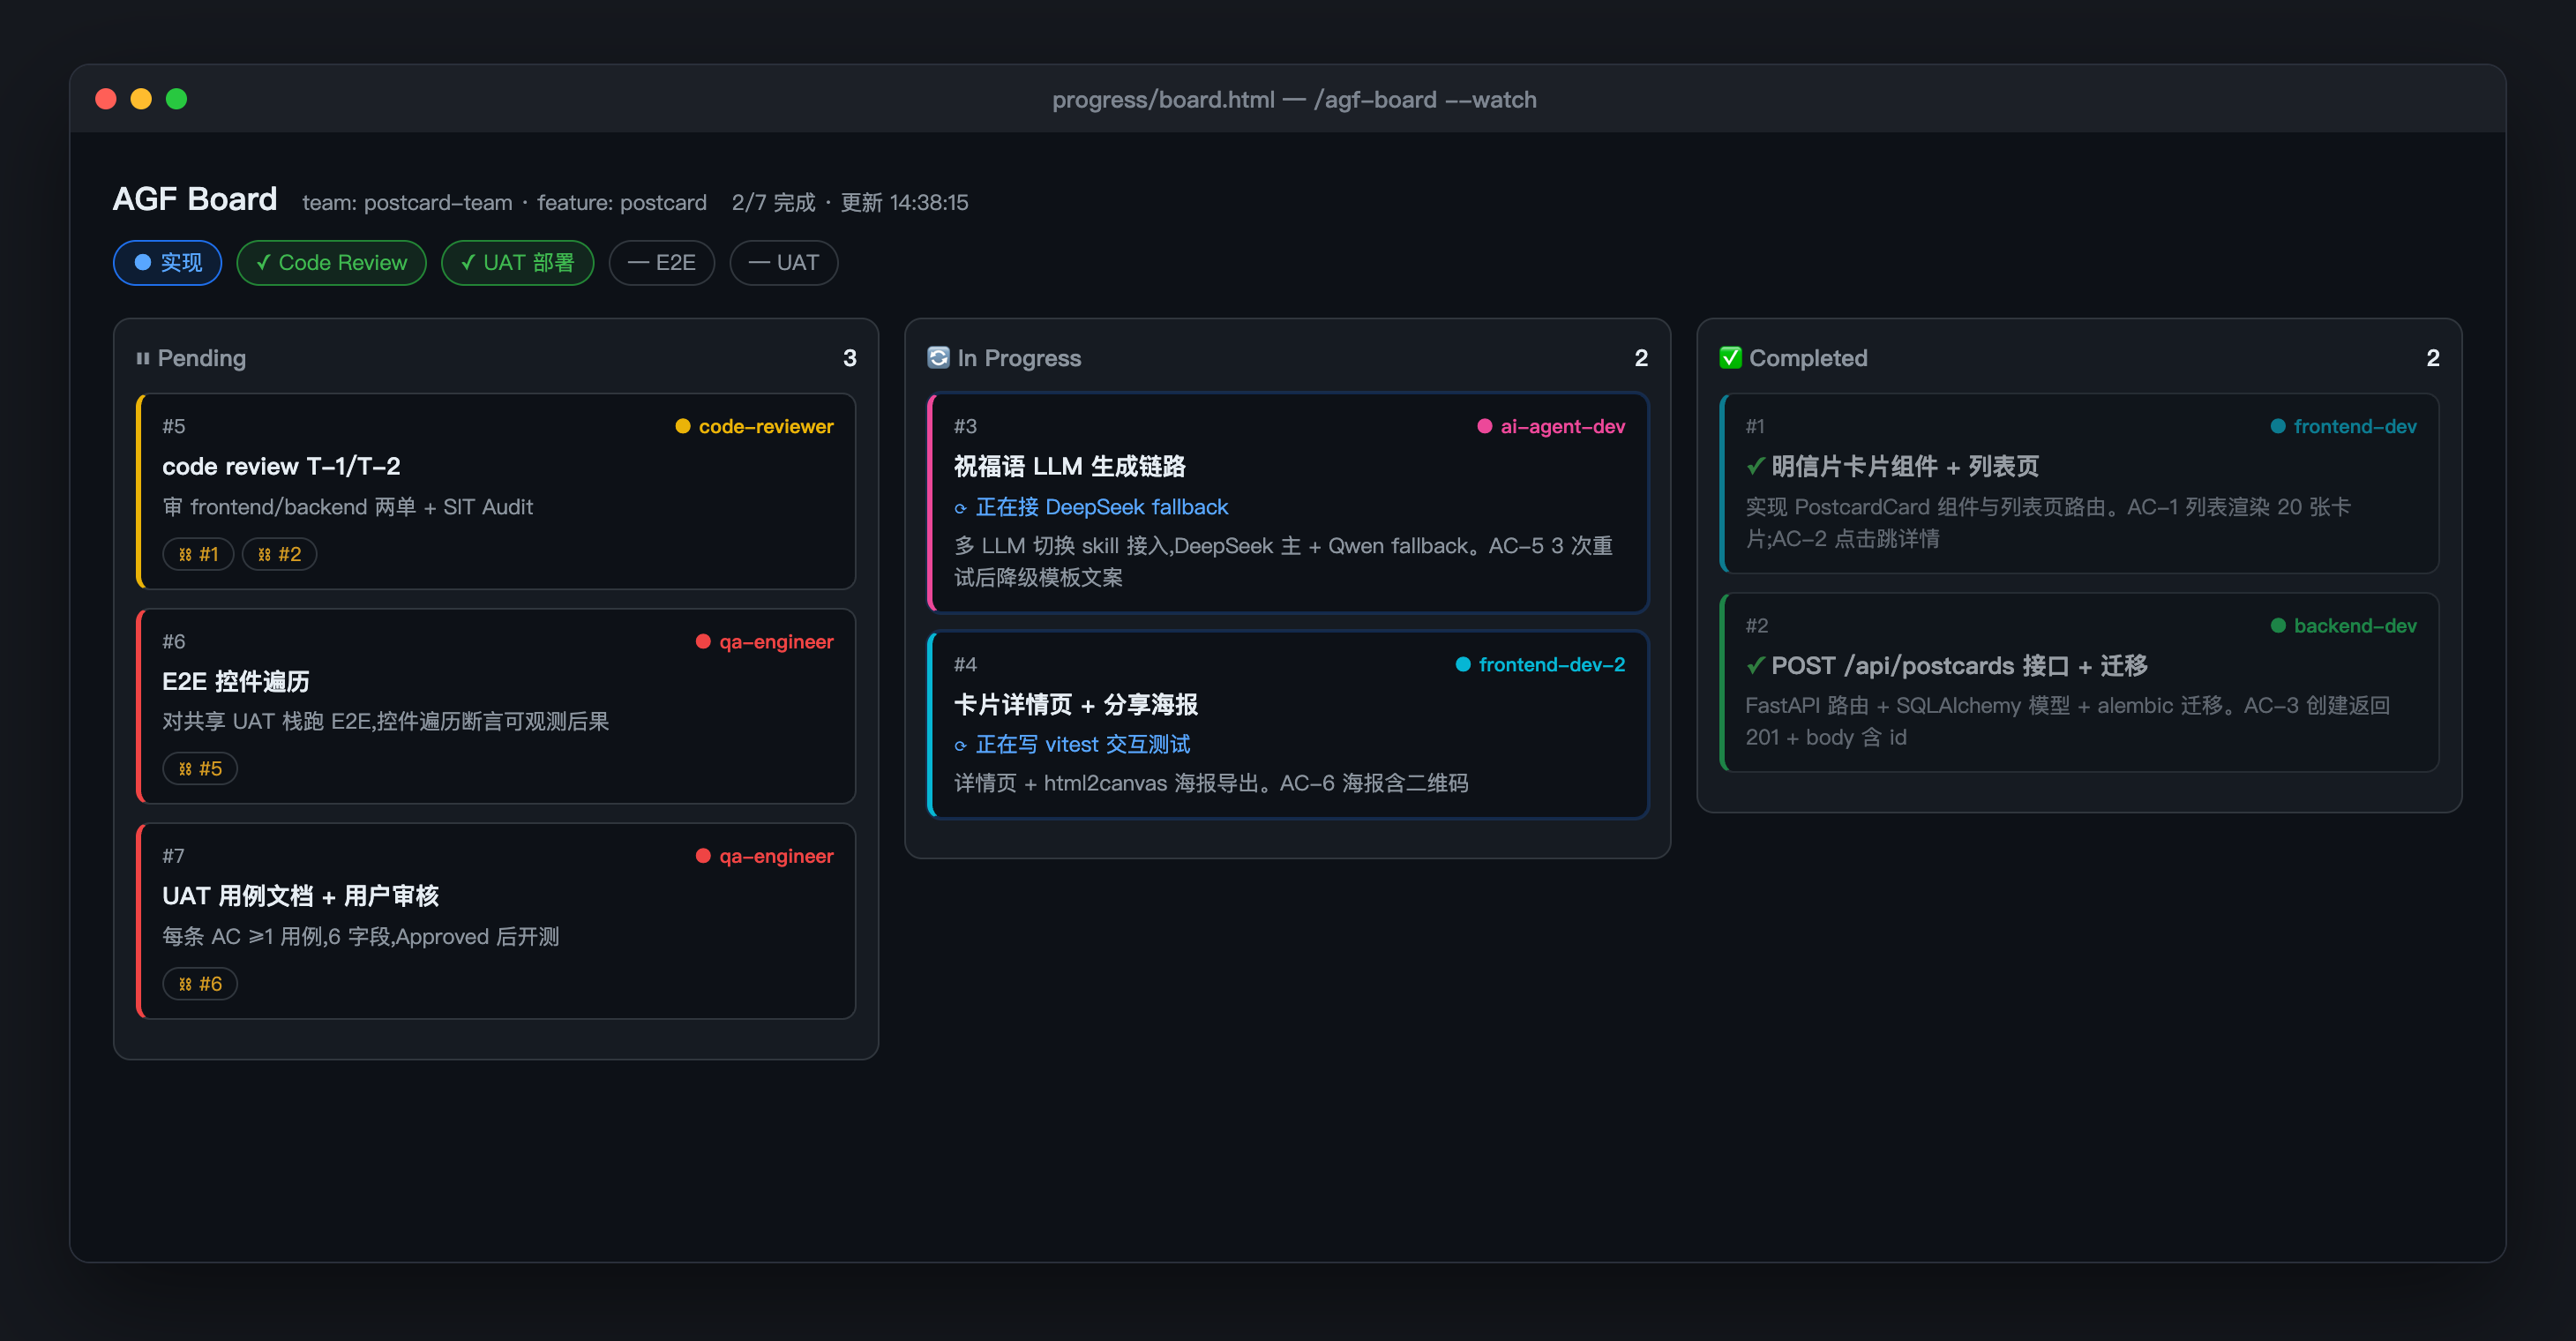The width and height of the screenshot is (2576, 1341).
Task: Click the teal dot beside frontend-dev
Action: (x=2278, y=426)
